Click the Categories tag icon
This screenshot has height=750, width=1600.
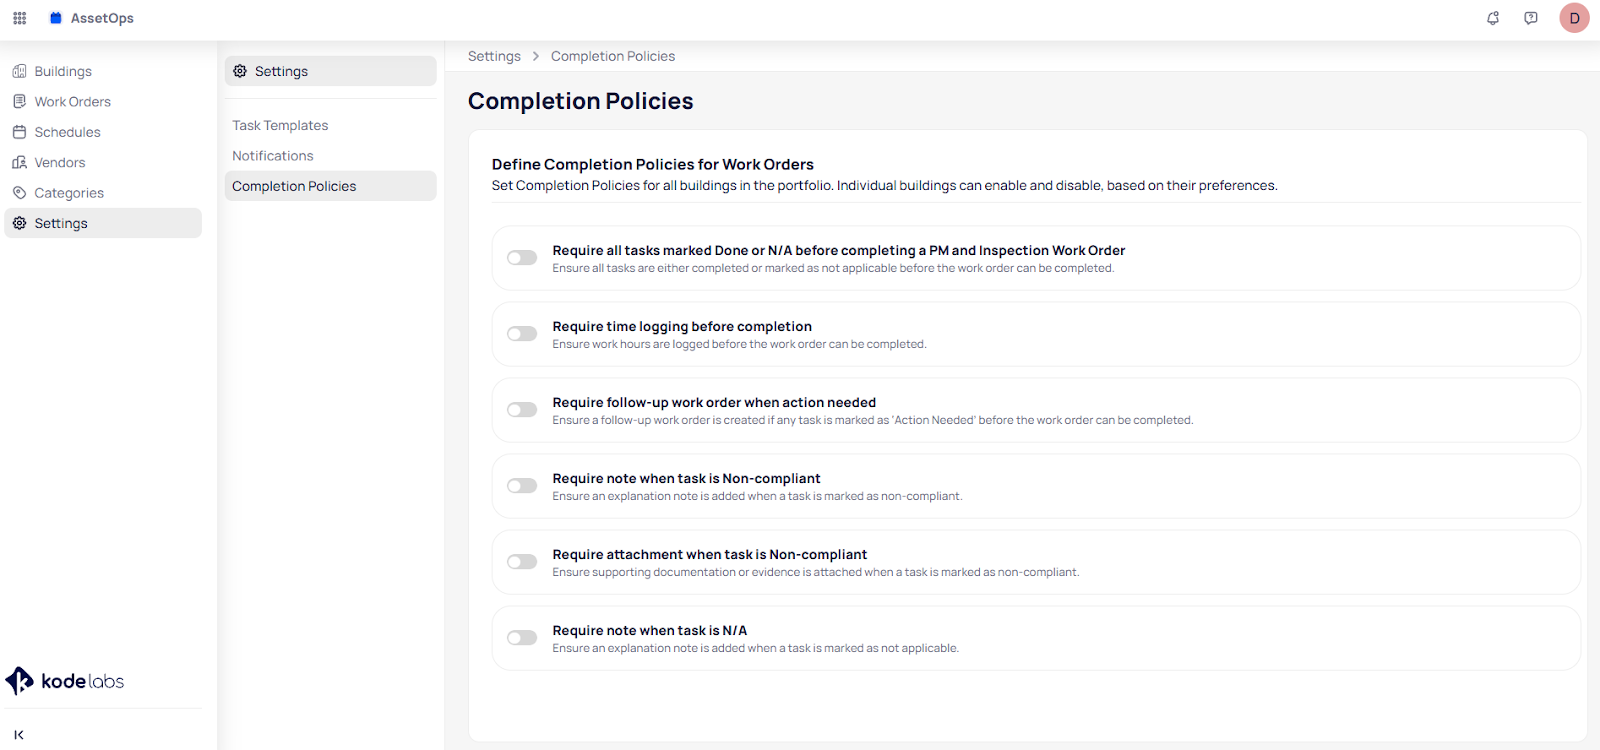[x=19, y=193]
